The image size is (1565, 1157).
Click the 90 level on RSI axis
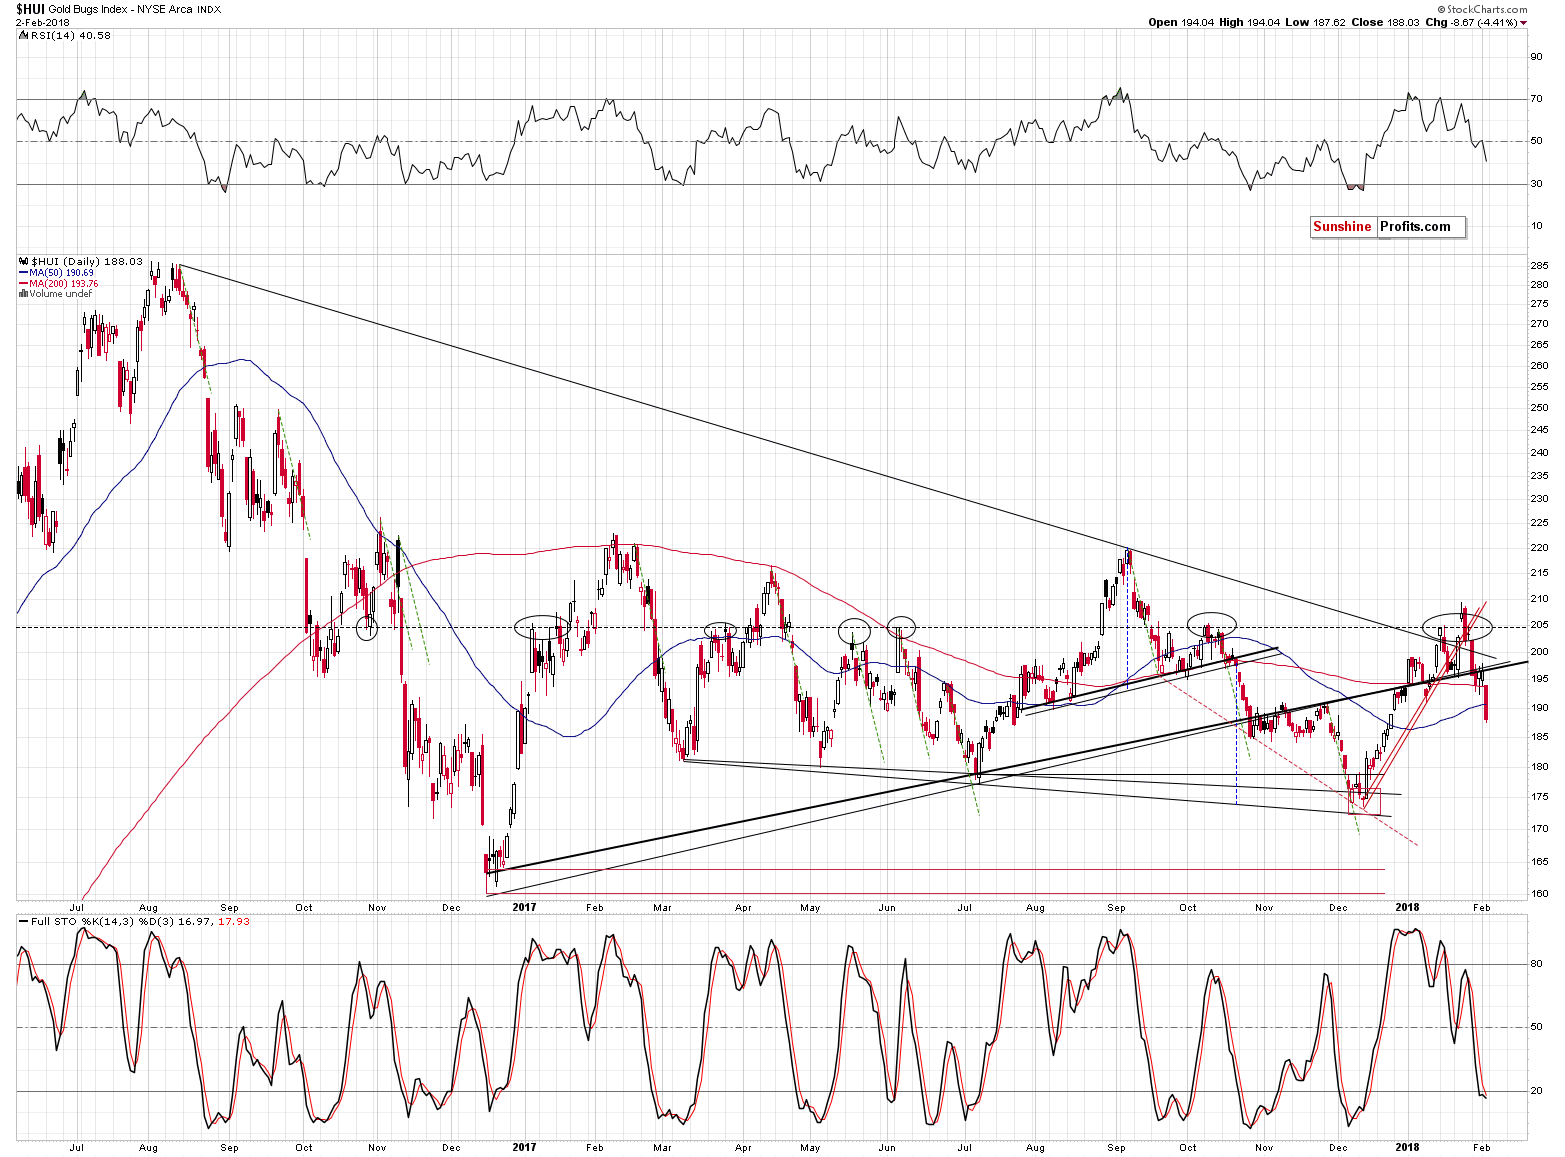pos(1536,57)
